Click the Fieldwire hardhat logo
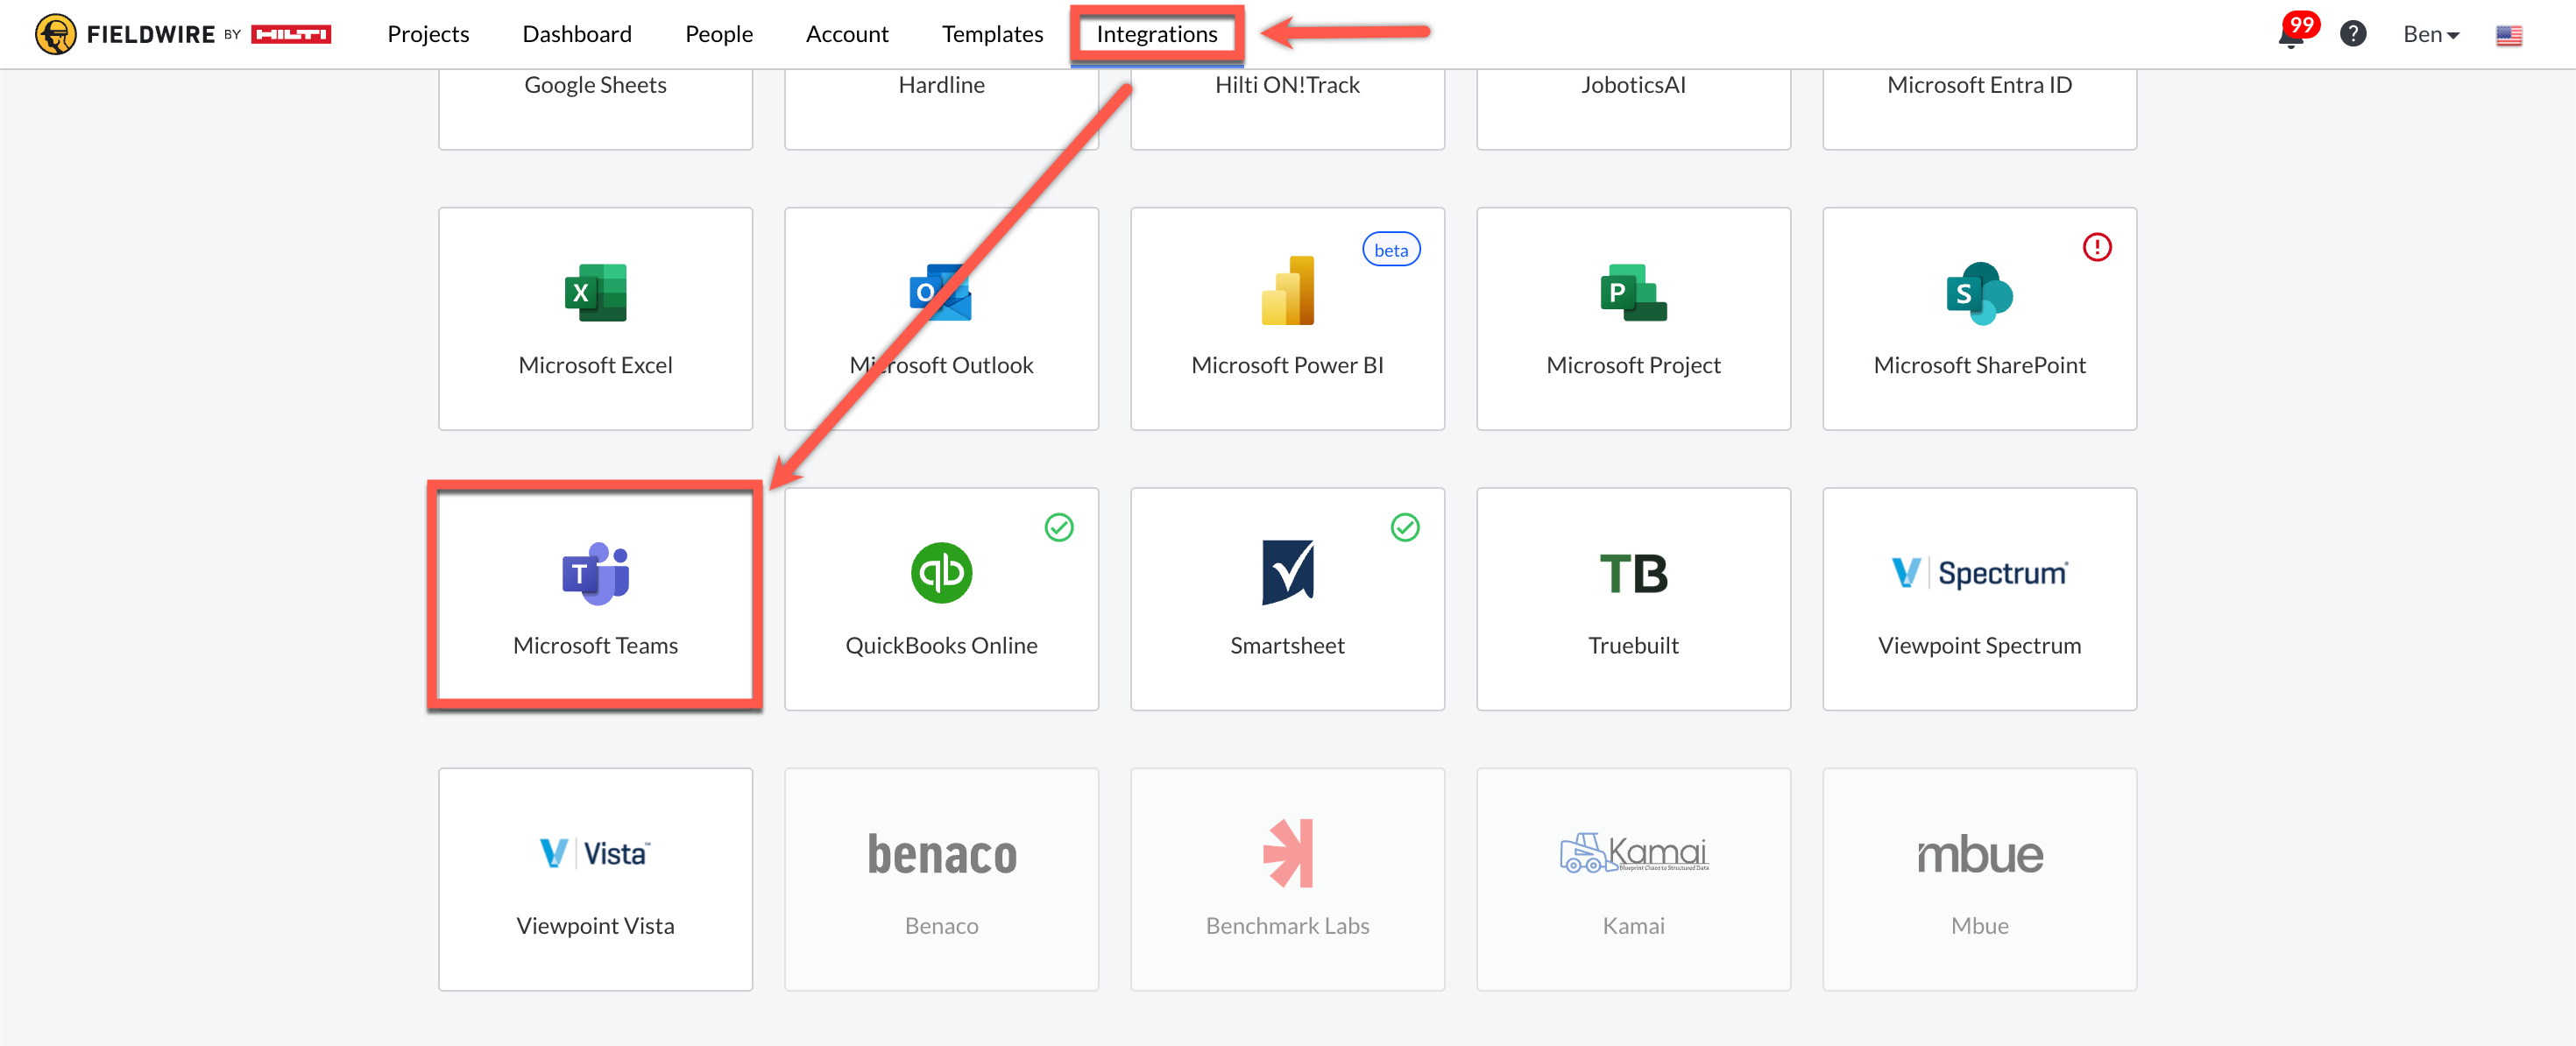 pos(56,34)
